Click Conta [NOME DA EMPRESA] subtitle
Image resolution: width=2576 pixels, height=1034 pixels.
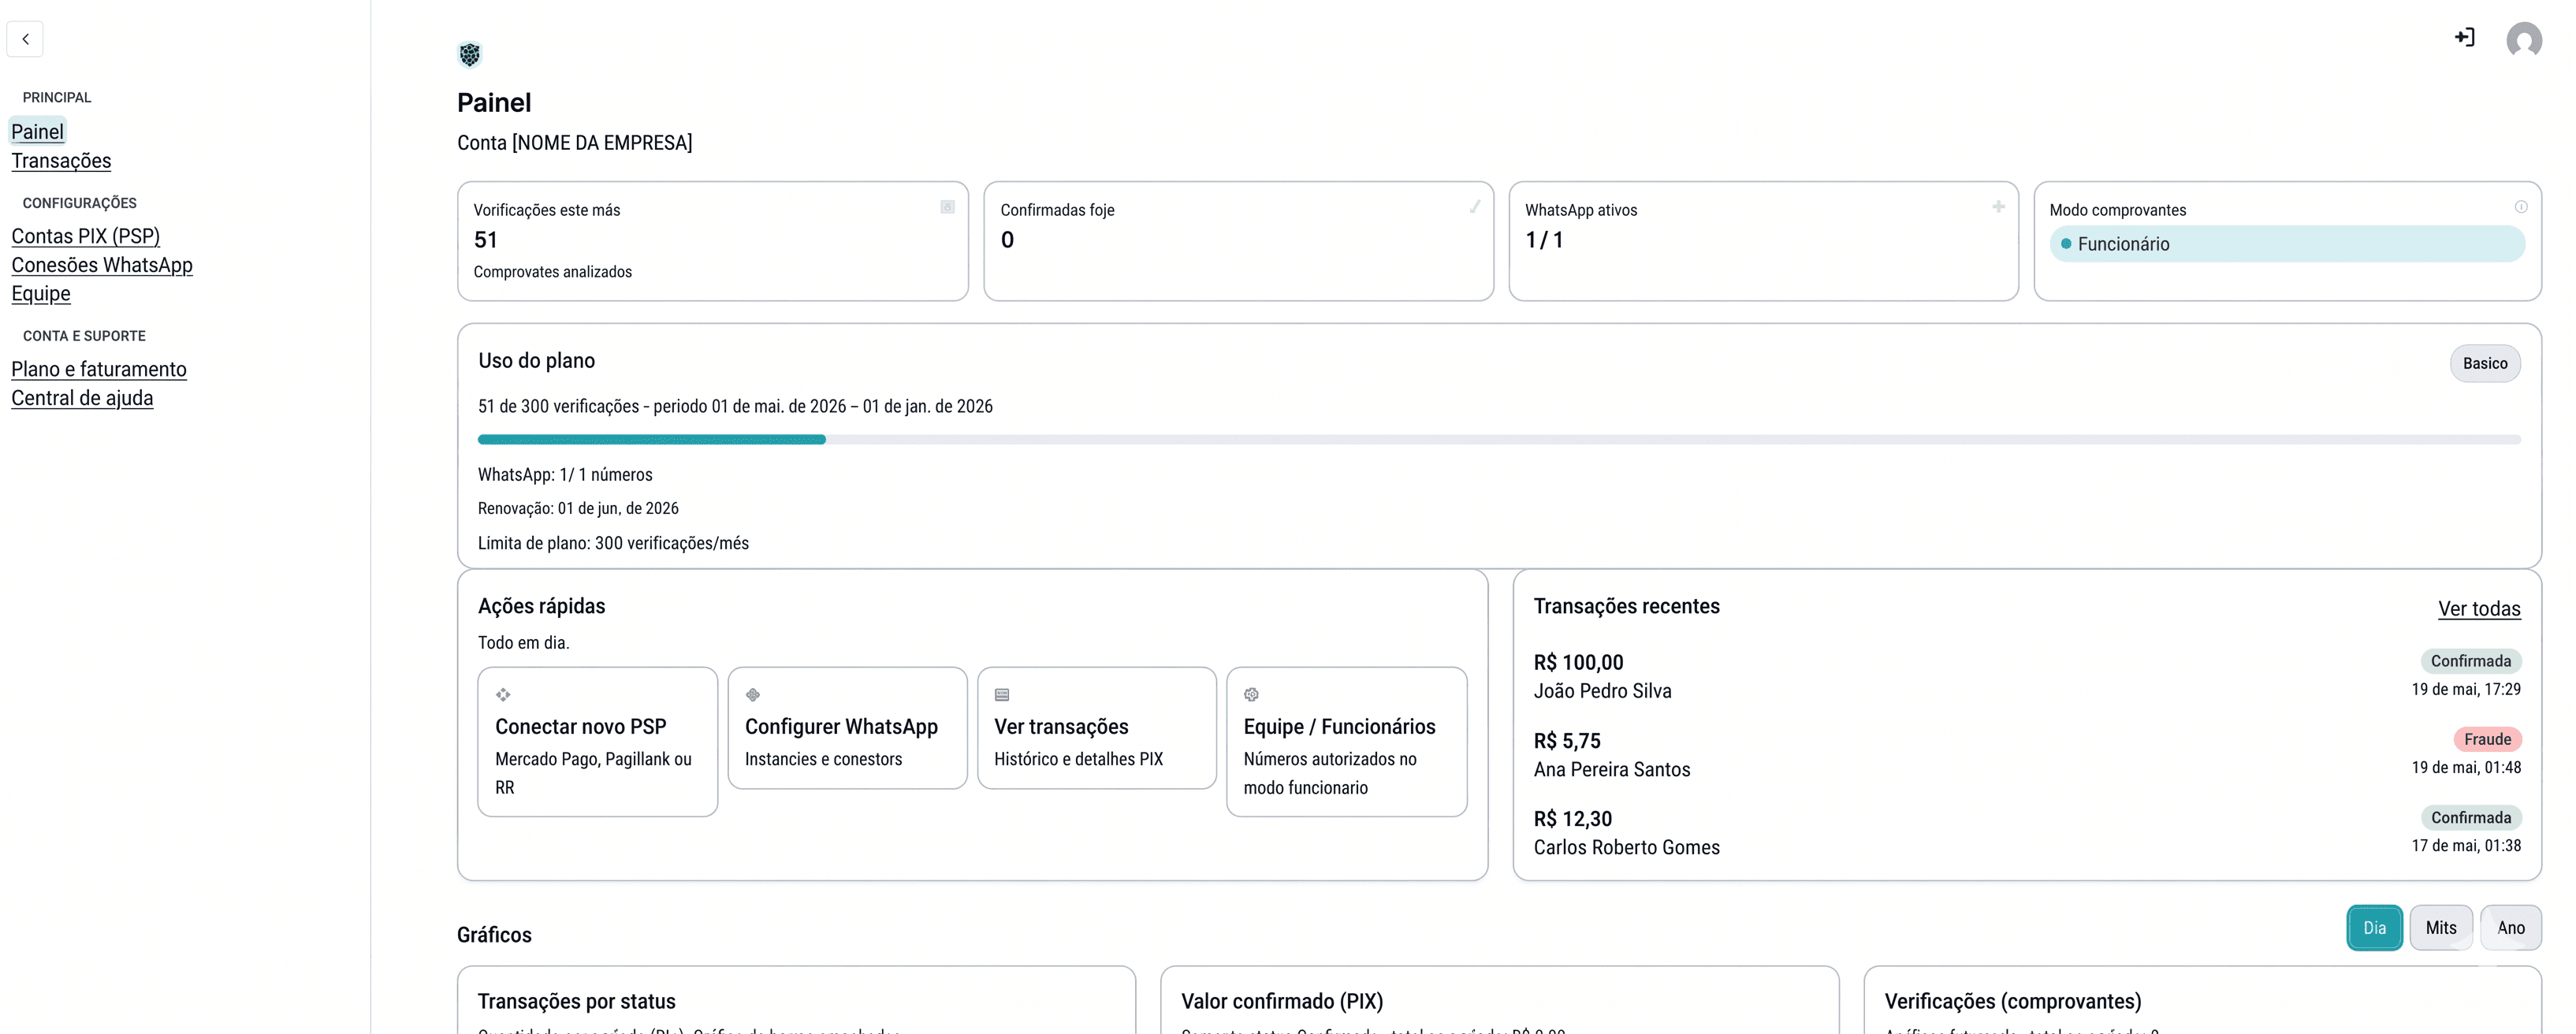point(575,143)
